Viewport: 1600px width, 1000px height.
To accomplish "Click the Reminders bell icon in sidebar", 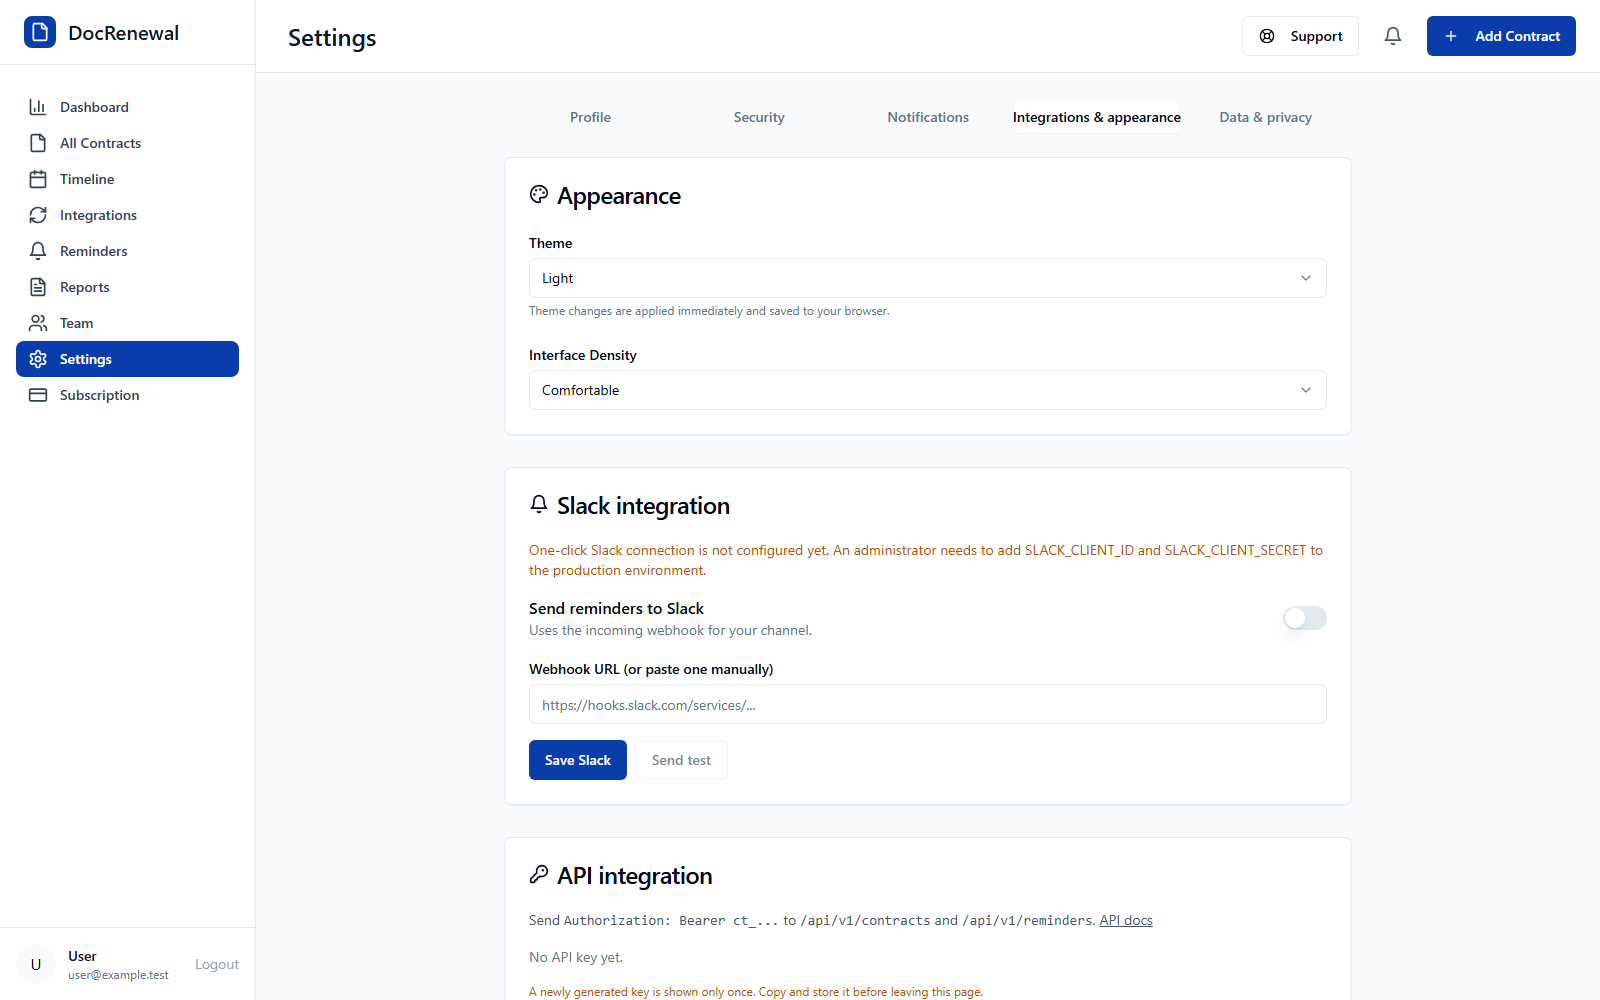I will tap(38, 251).
